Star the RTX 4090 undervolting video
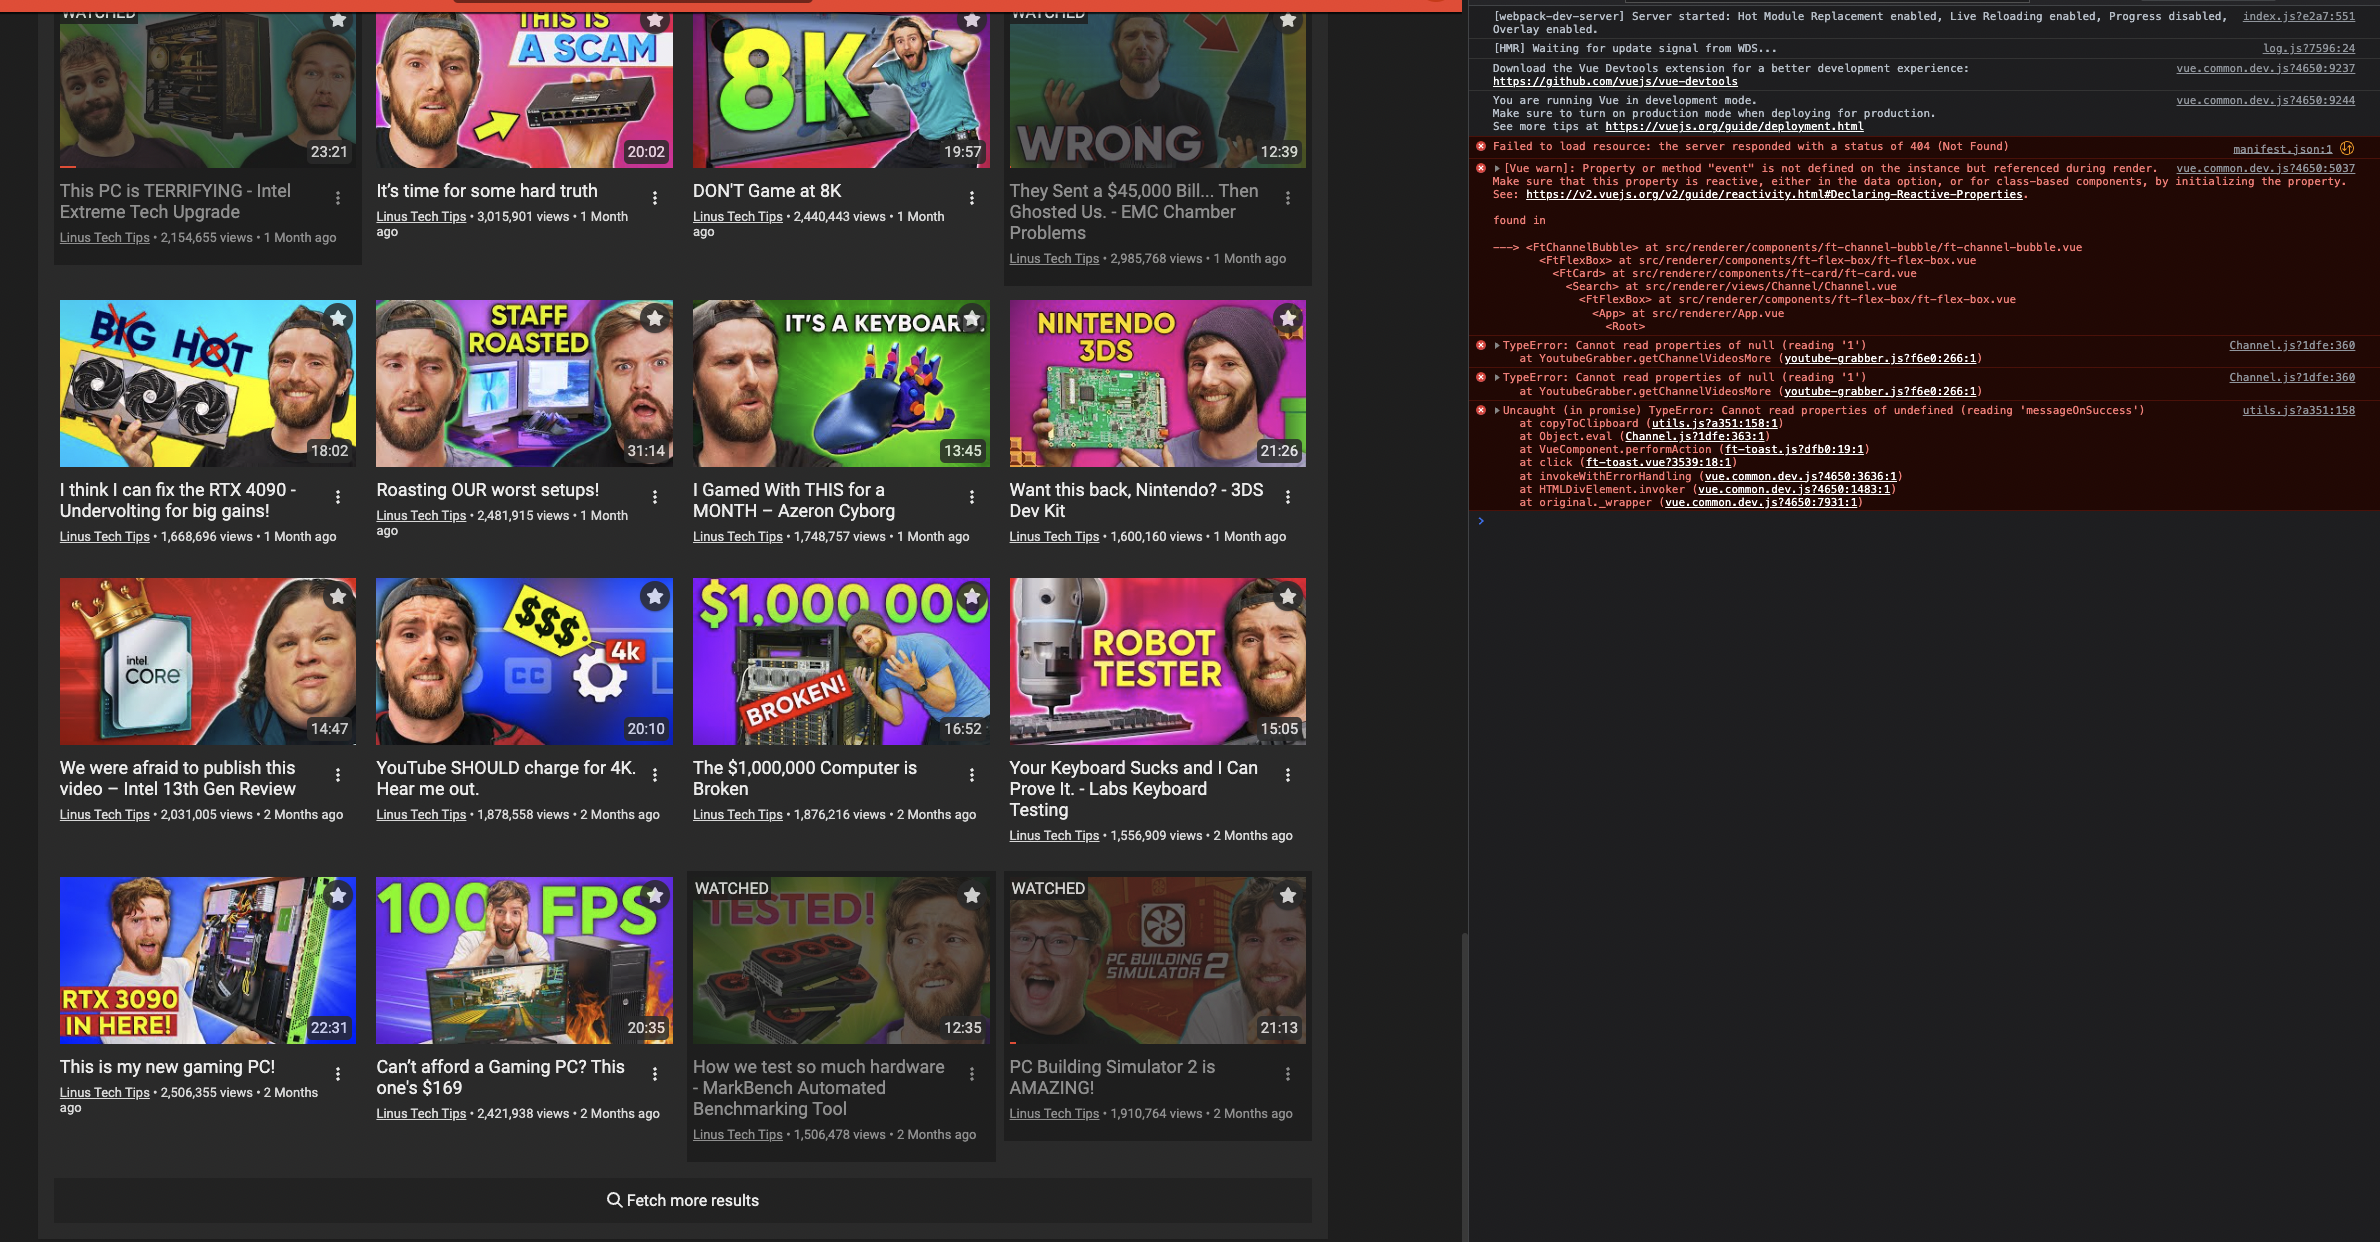The image size is (2380, 1242). [338, 318]
